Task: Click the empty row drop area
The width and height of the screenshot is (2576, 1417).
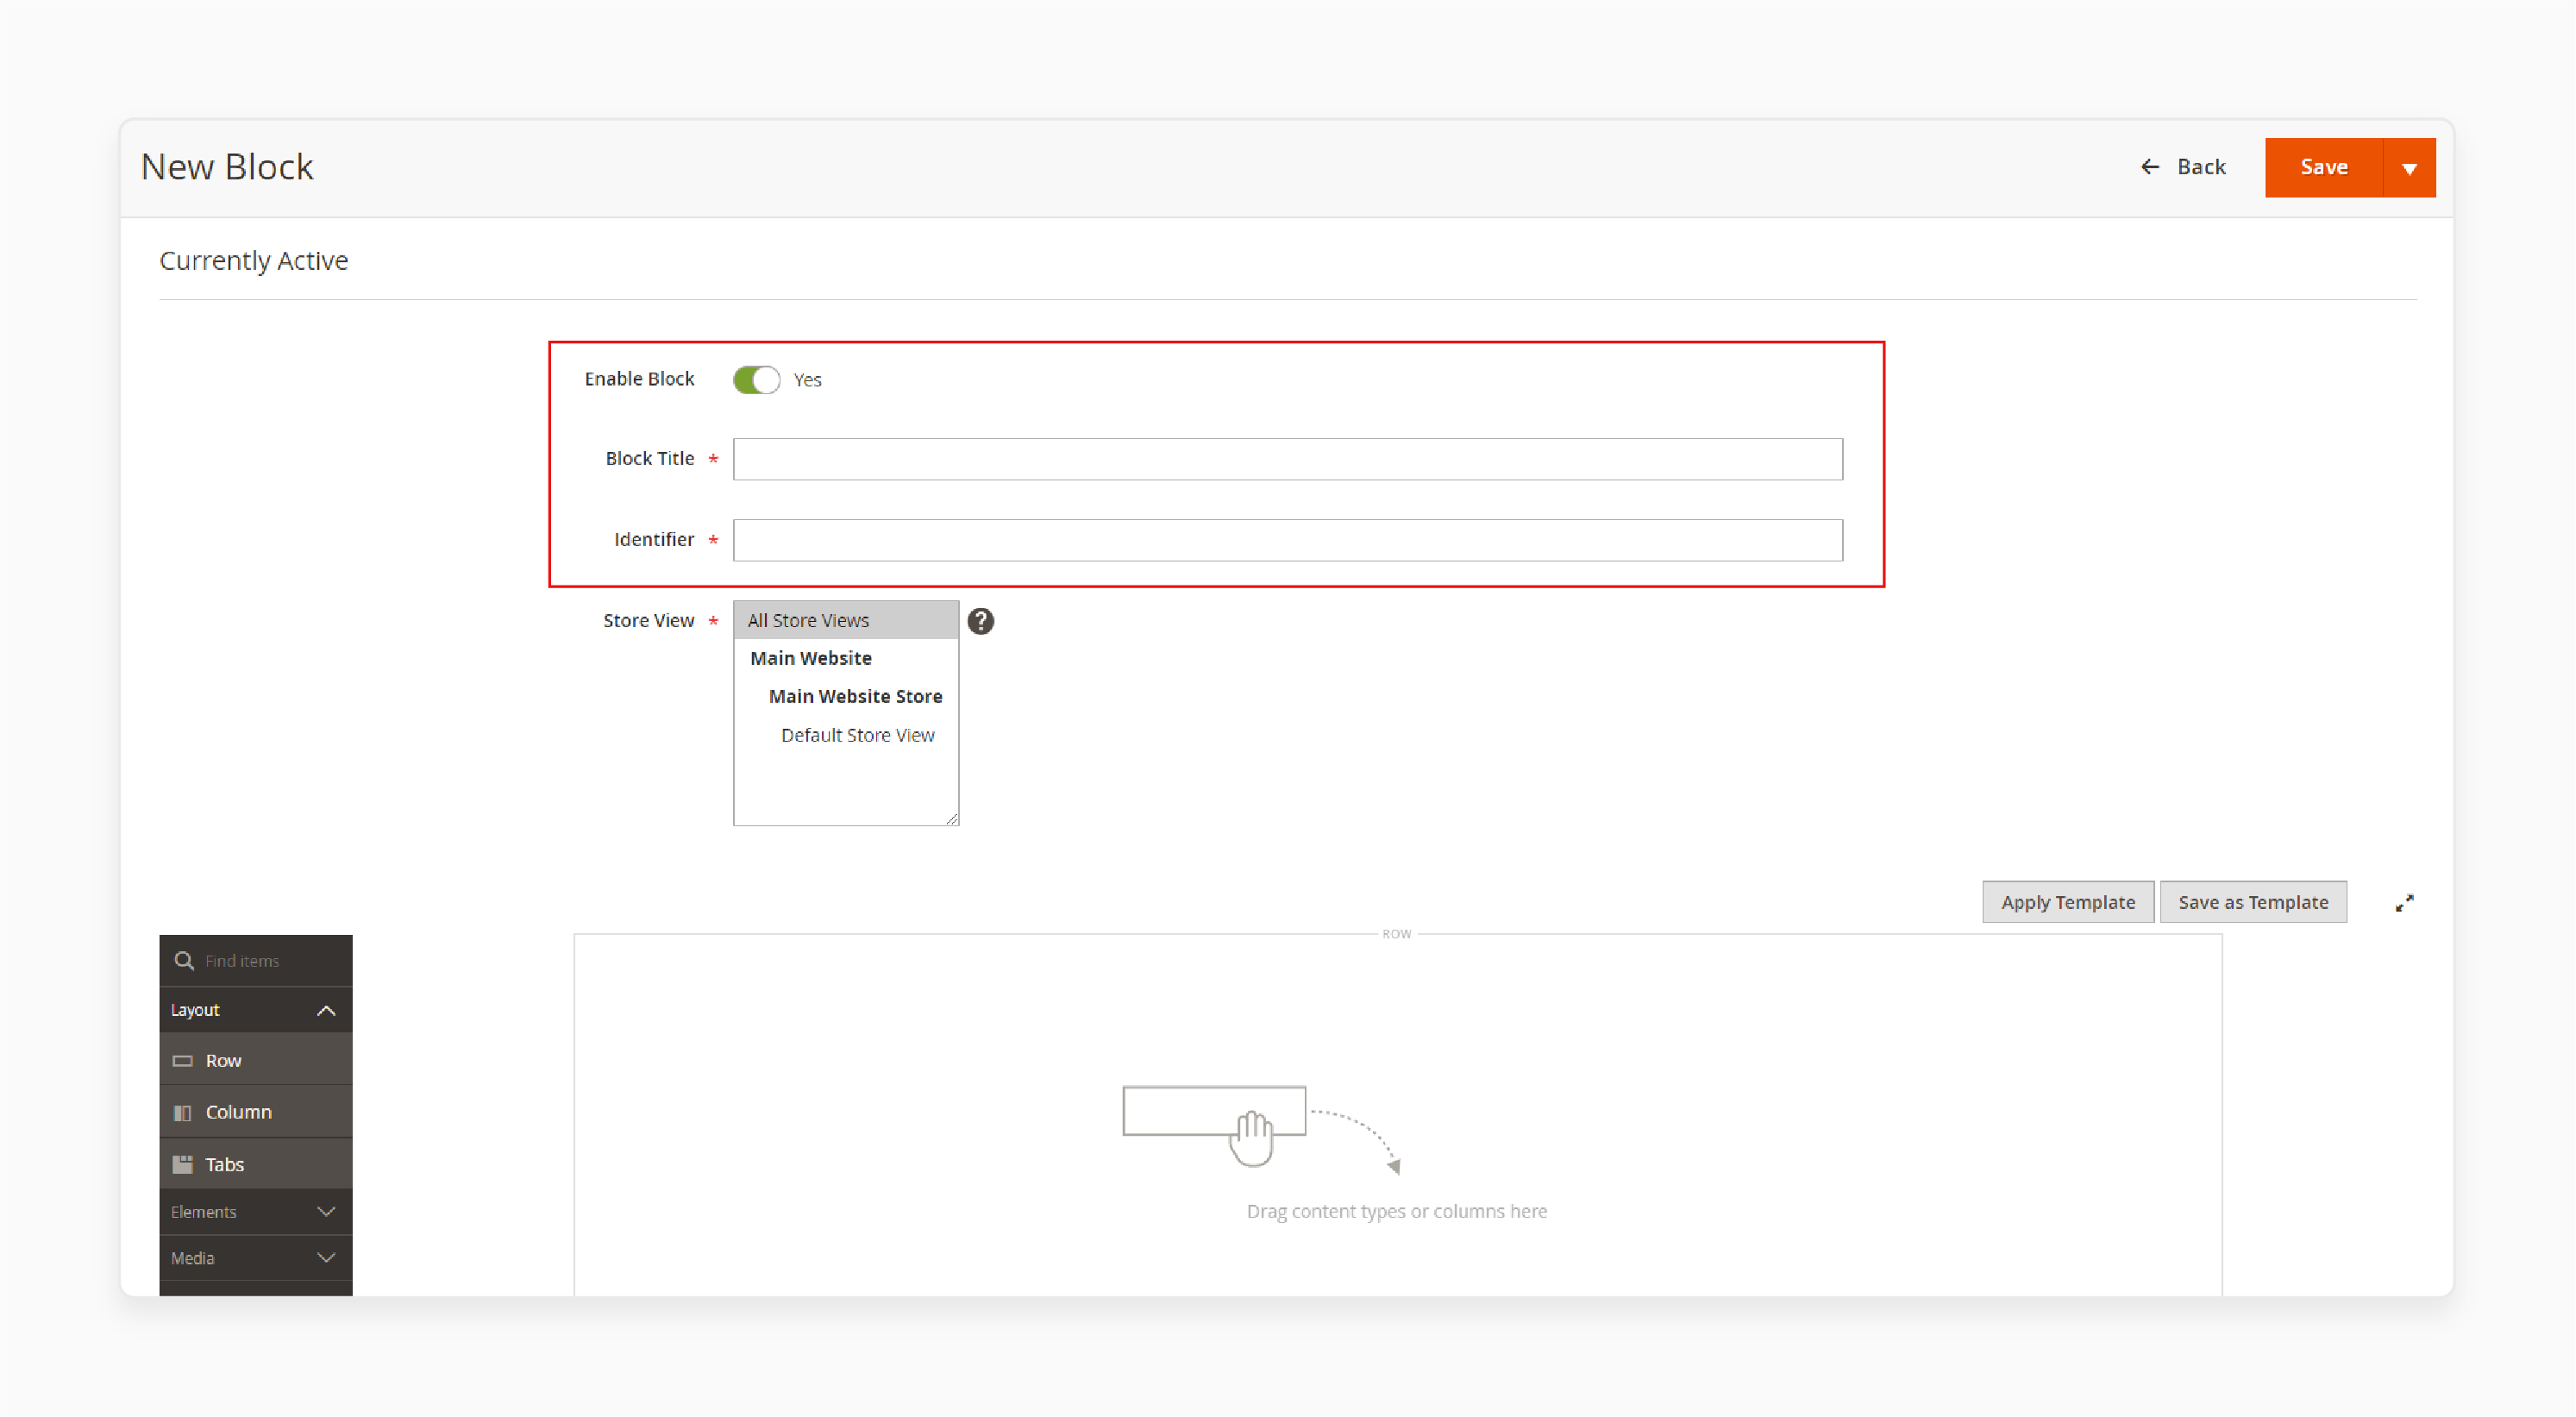Action: pyautogui.click(x=1397, y=1115)
